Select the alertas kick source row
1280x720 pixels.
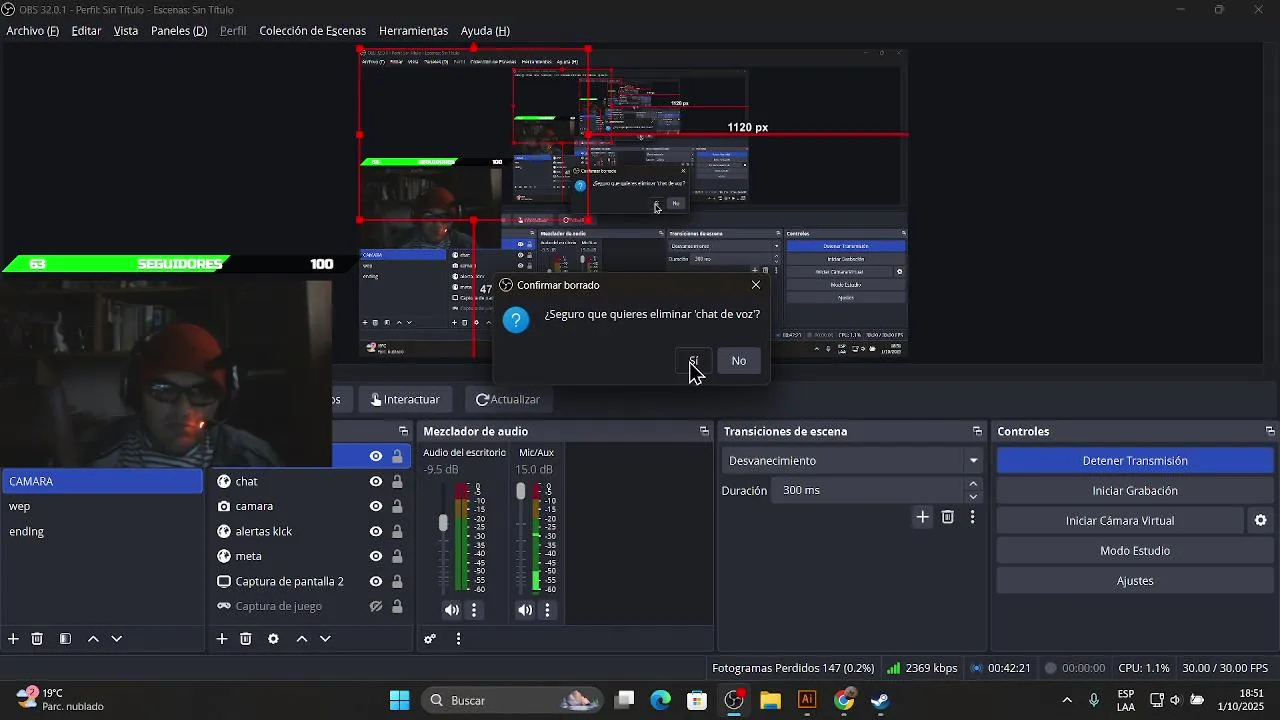tap(311, 531)
